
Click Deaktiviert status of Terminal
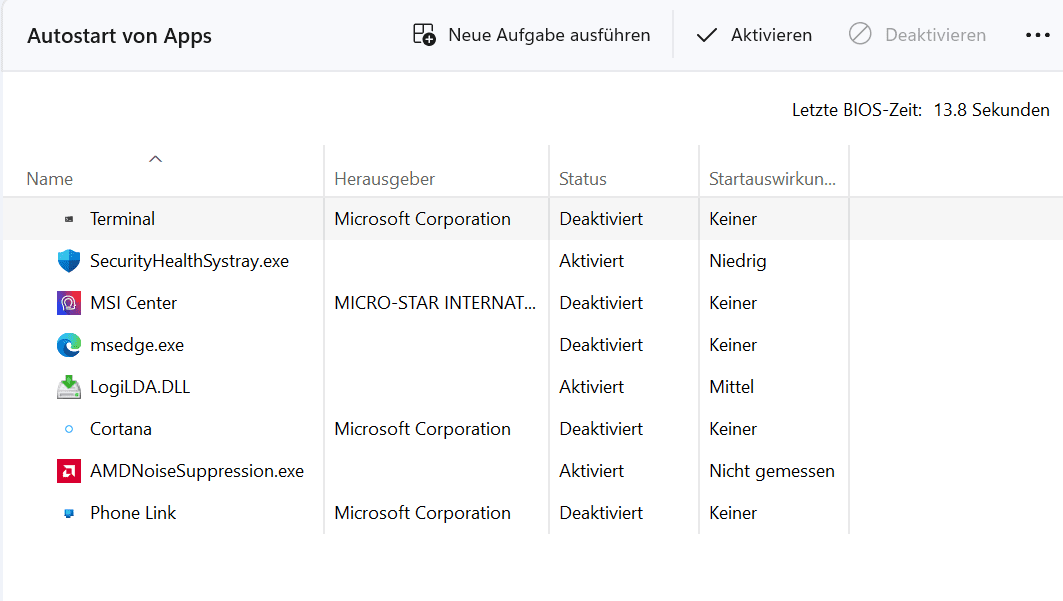[x=601, y=219]
